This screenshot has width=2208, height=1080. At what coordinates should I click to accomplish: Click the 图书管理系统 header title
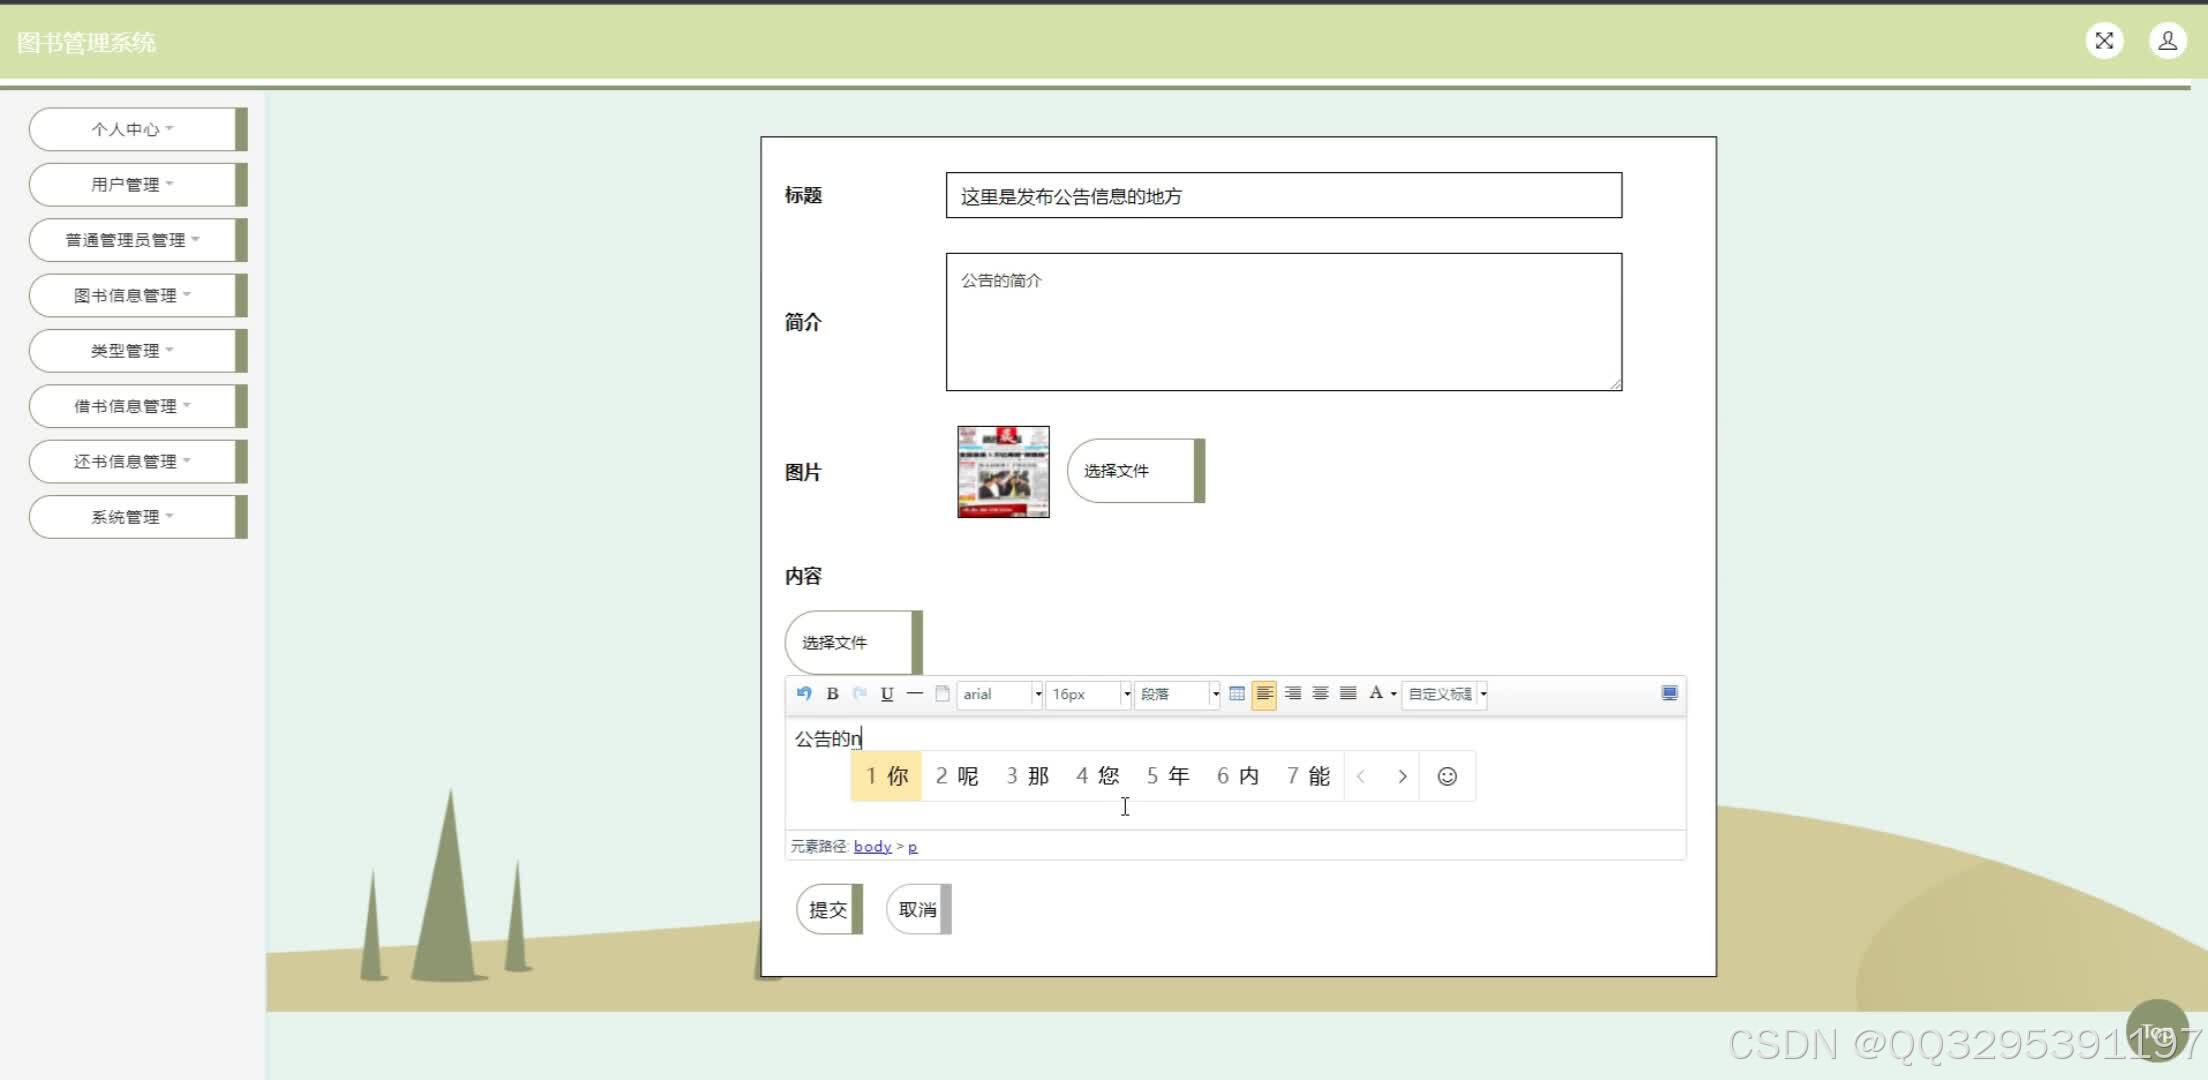coord(86,43)
